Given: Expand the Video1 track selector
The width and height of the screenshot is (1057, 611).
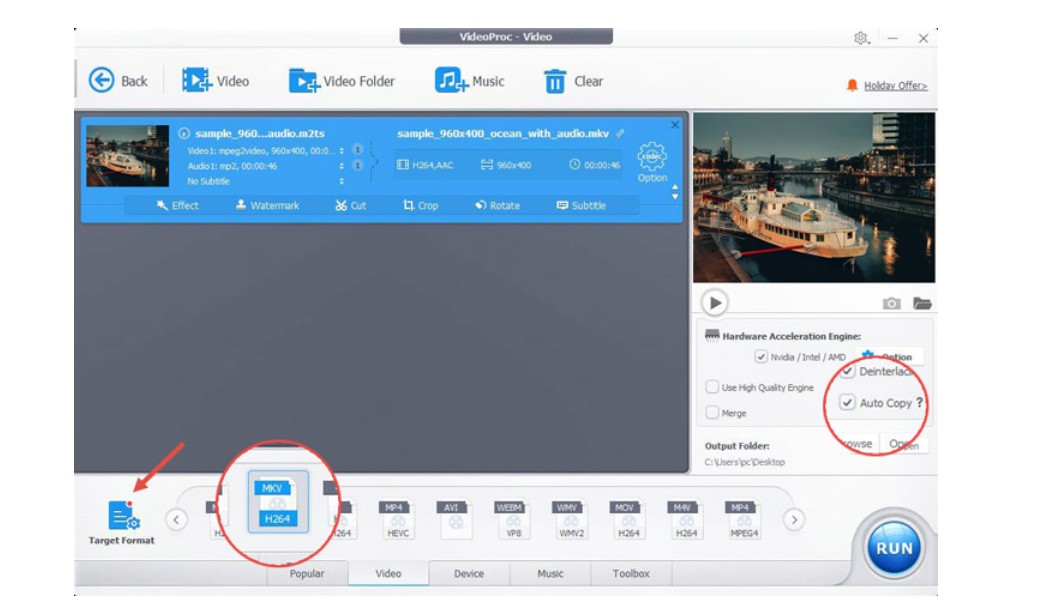Looking at the screenshot, I should [x=342, y=150].
